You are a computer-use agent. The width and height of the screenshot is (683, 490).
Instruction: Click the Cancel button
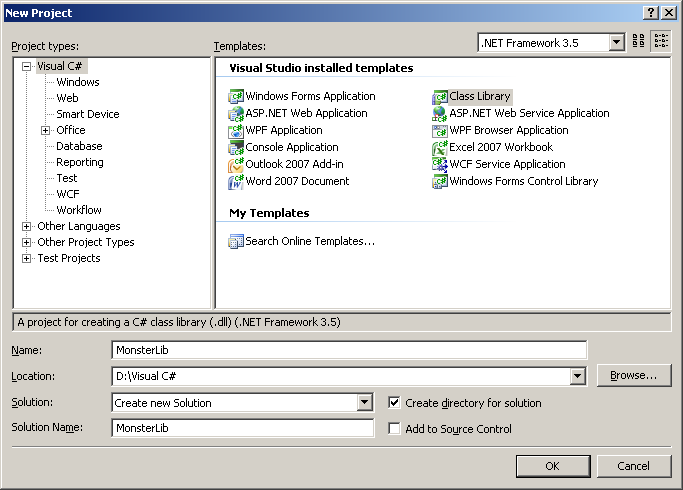point(634,466)
